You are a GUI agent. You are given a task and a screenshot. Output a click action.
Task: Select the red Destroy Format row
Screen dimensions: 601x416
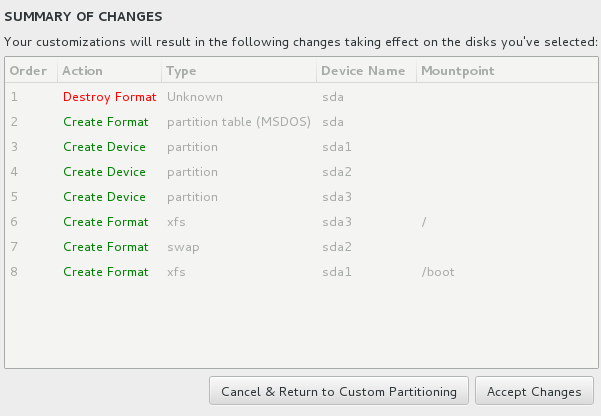coord(301,97)
